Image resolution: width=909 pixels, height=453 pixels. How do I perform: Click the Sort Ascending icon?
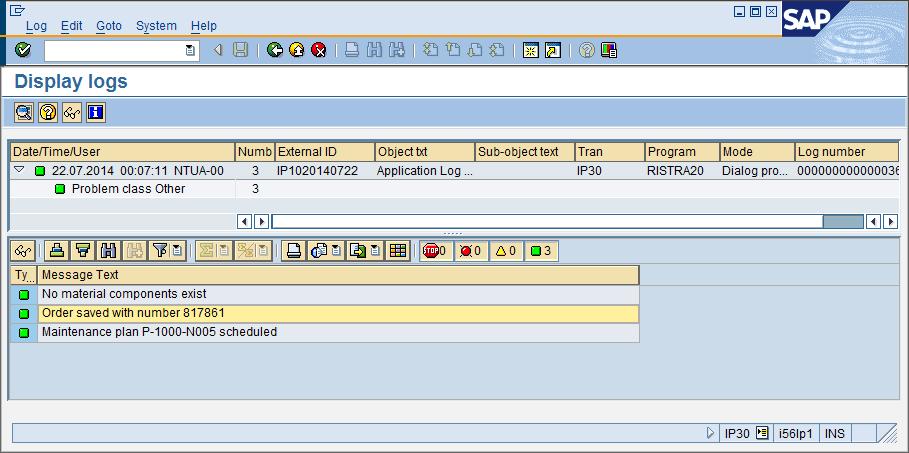click(x=56, y=251)
